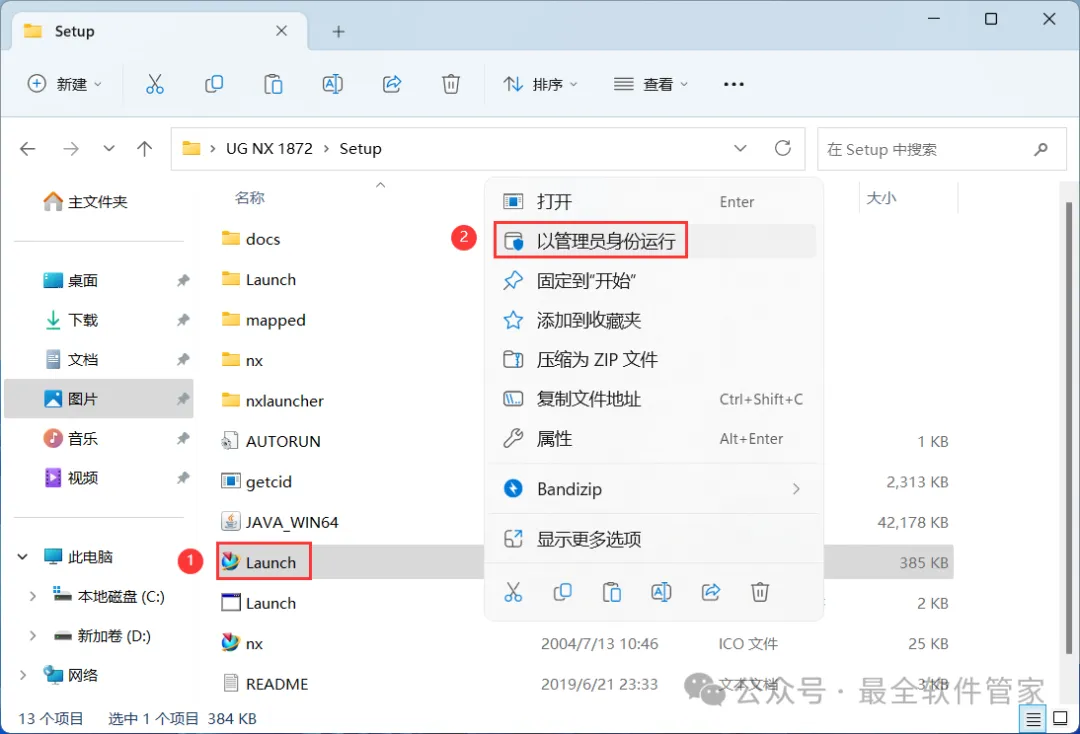Refresh the current folder view
The width and height of the screenshot is (1080, 734).
coord(783,148)
